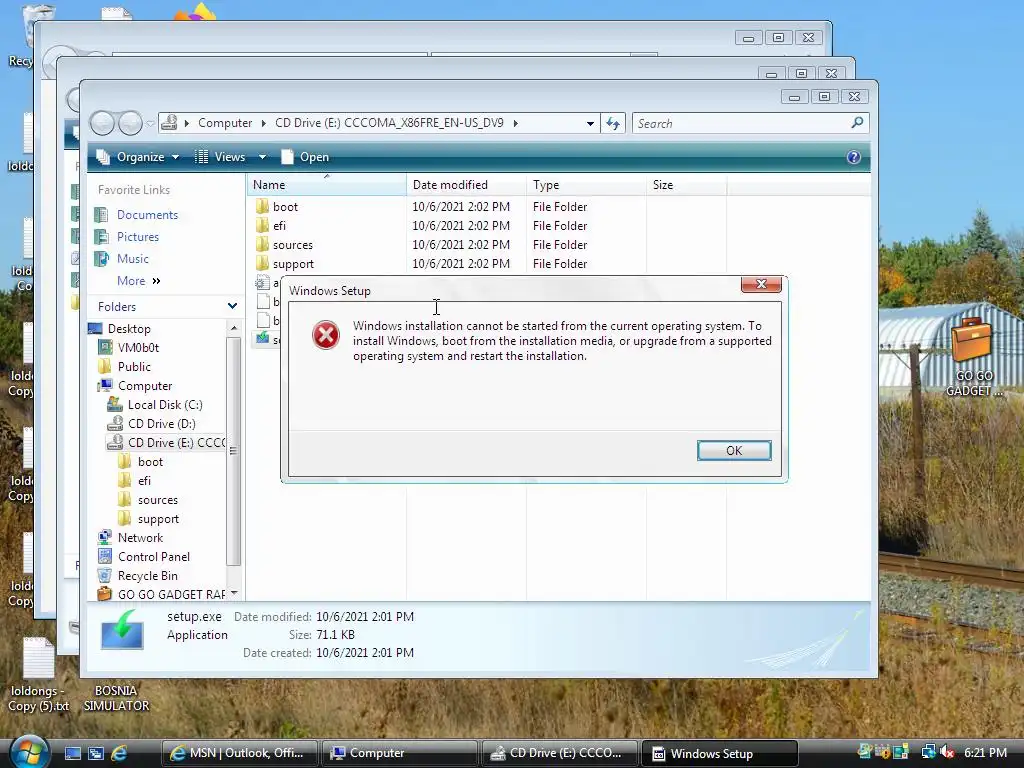Open the Windows Start orb
Image resolution: width=1024 pixels, height=768 pixels.
coord(29,752)
